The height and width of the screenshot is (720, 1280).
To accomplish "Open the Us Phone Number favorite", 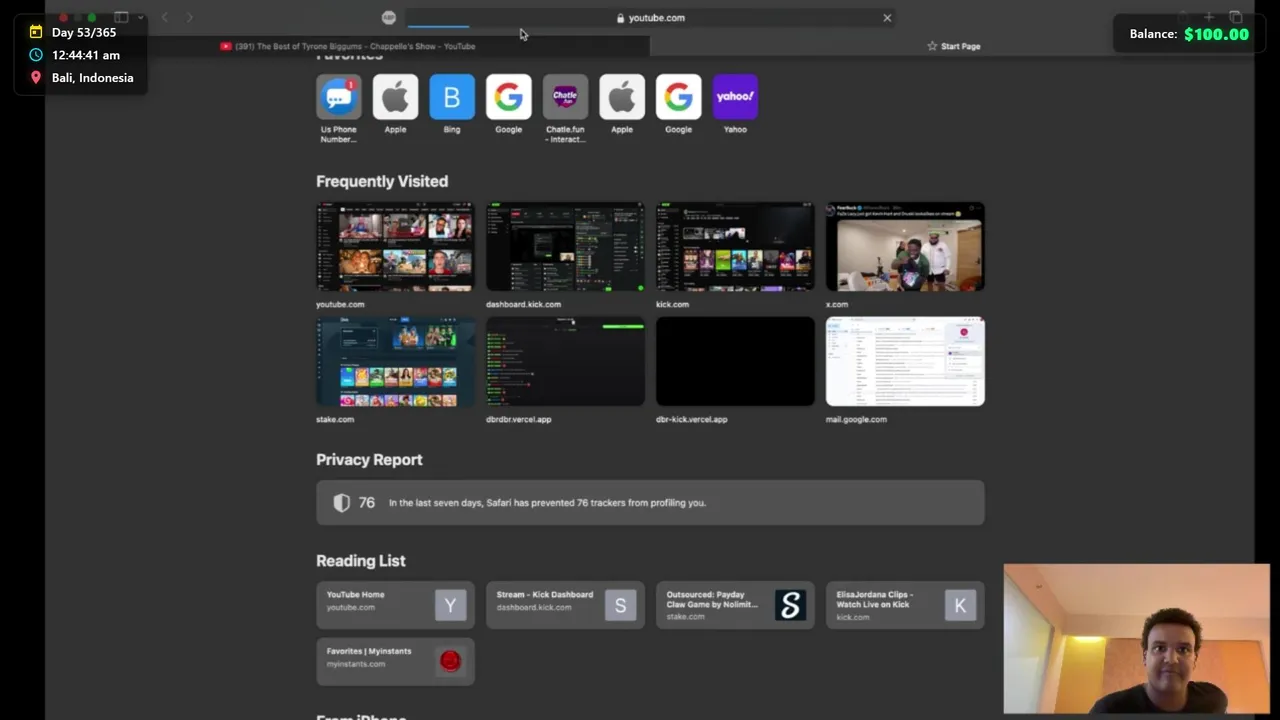I will pos(339,97).
